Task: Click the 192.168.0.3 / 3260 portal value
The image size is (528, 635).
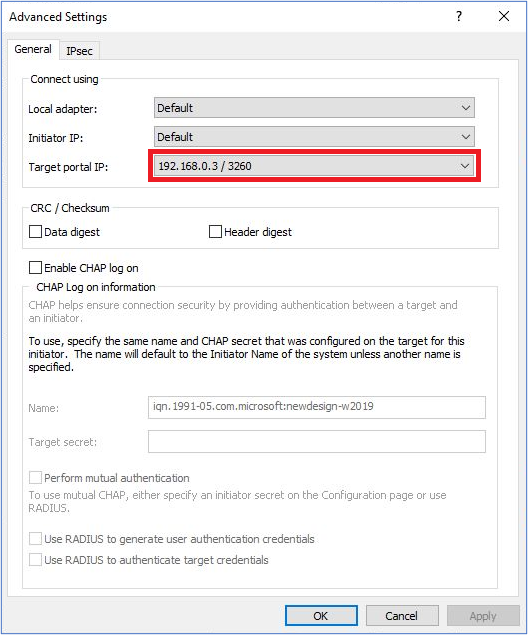Action: [205, 166]
